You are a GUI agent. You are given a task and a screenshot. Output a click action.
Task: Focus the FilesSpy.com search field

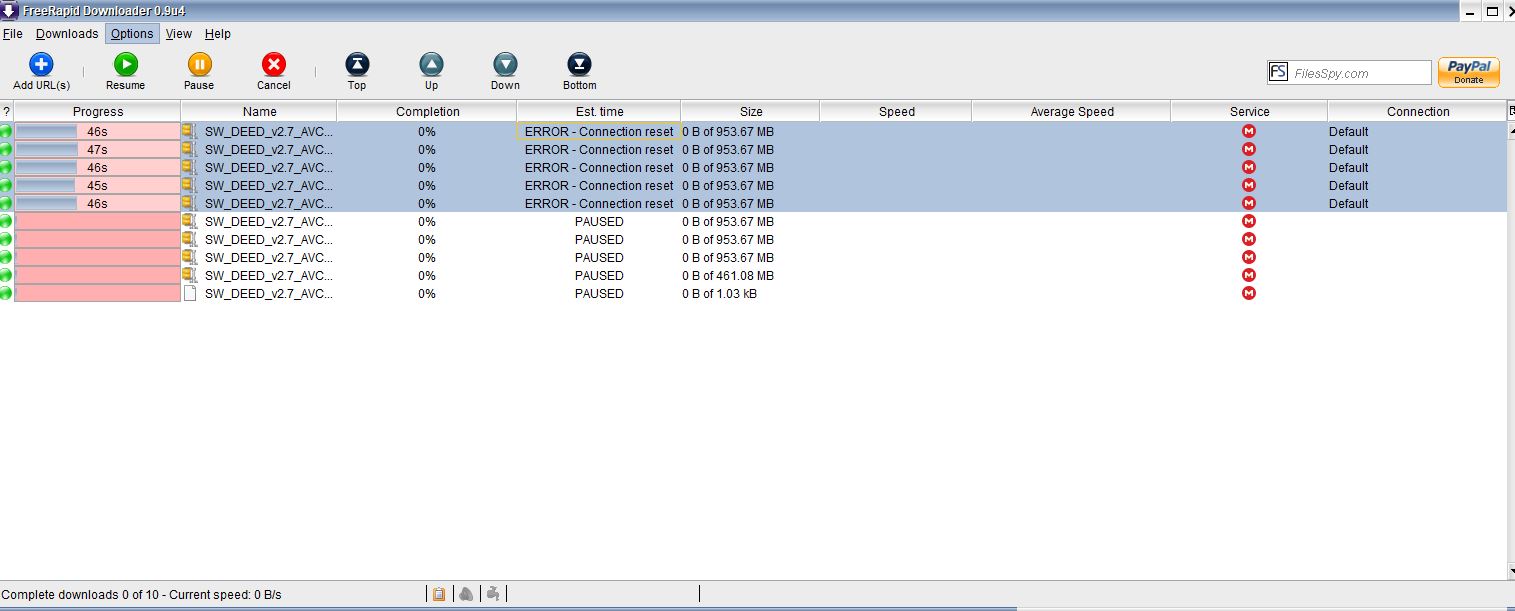pos(1360,73)
